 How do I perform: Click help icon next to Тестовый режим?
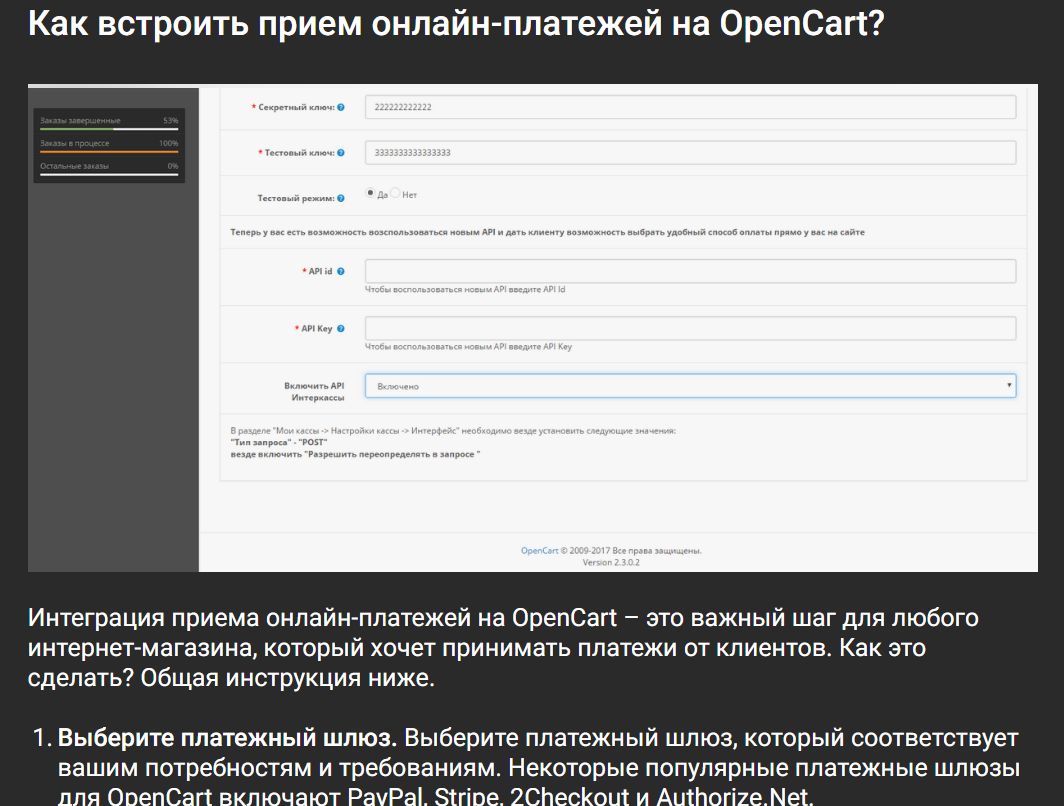click(x=341, y=199)
